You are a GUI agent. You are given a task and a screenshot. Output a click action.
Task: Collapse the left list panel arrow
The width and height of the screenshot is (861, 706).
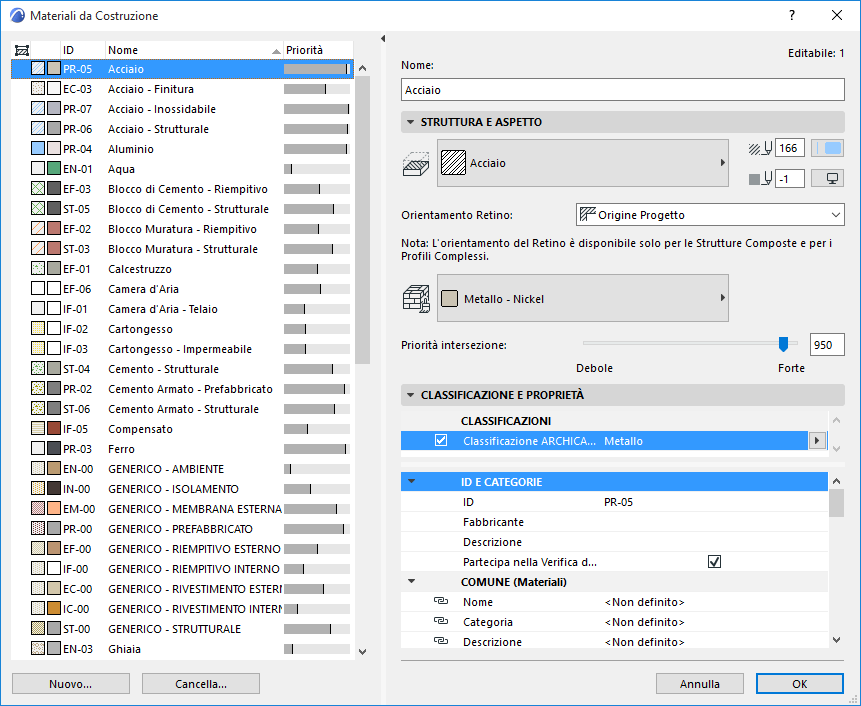click(383, 38)
